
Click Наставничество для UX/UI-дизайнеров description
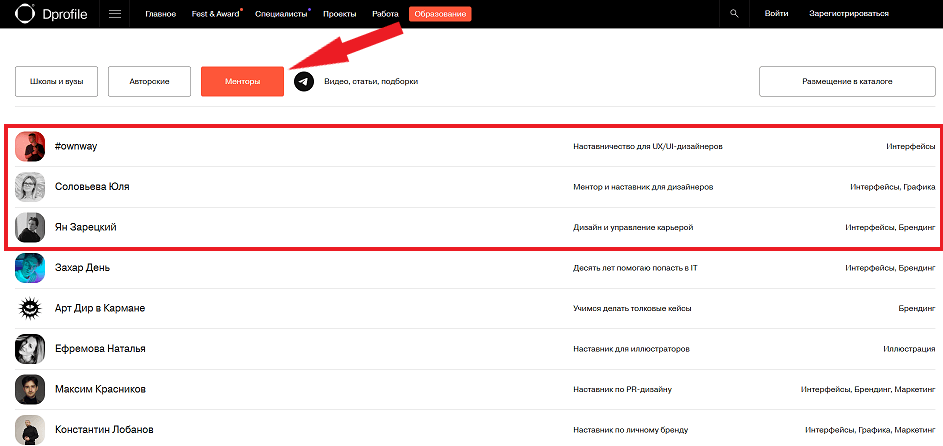648,146
